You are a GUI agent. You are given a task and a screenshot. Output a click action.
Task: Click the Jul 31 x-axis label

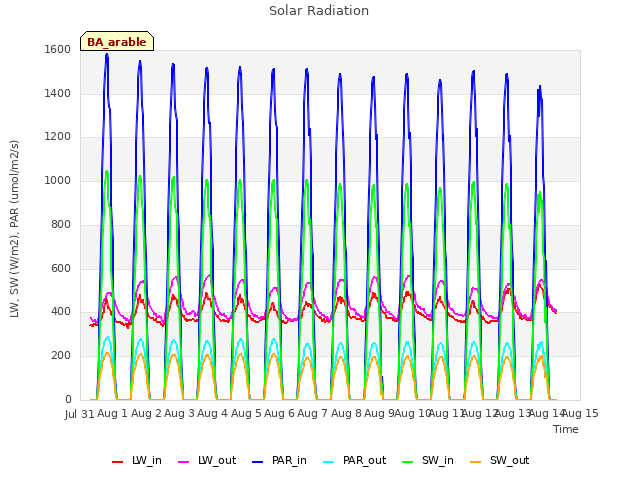pyautogui.click(x=80, y=414)
